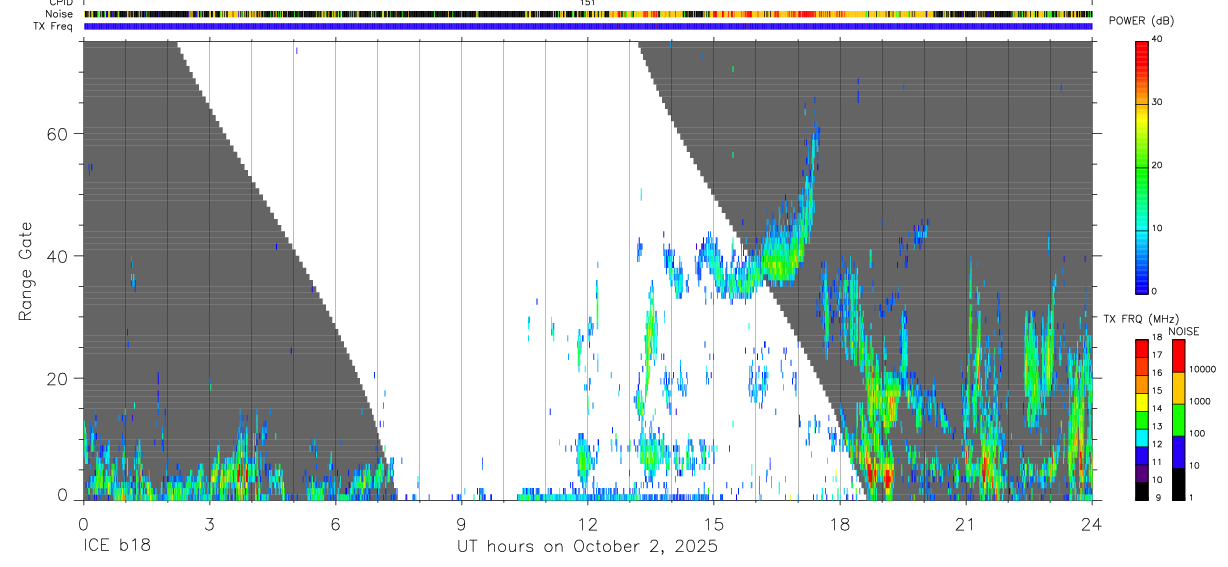The width and height of the screenshot is (1228, 567).
Task: Click the 'NOISE' legend title
Action: (1182, 331)
